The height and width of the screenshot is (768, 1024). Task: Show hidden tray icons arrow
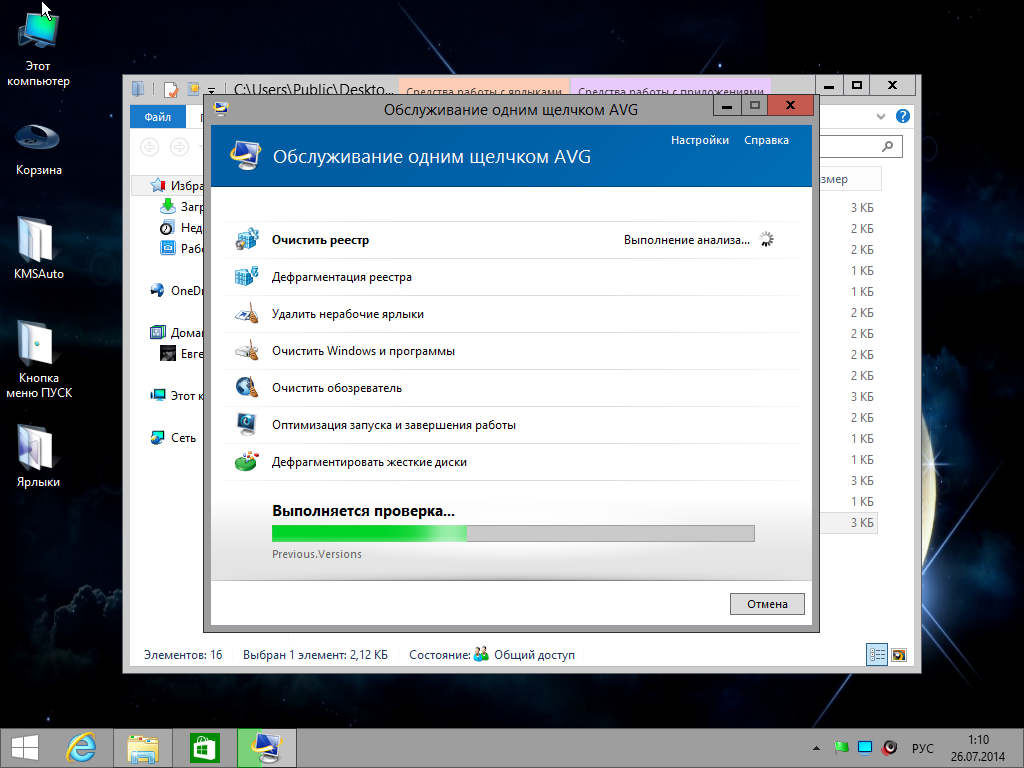[816, 748]
